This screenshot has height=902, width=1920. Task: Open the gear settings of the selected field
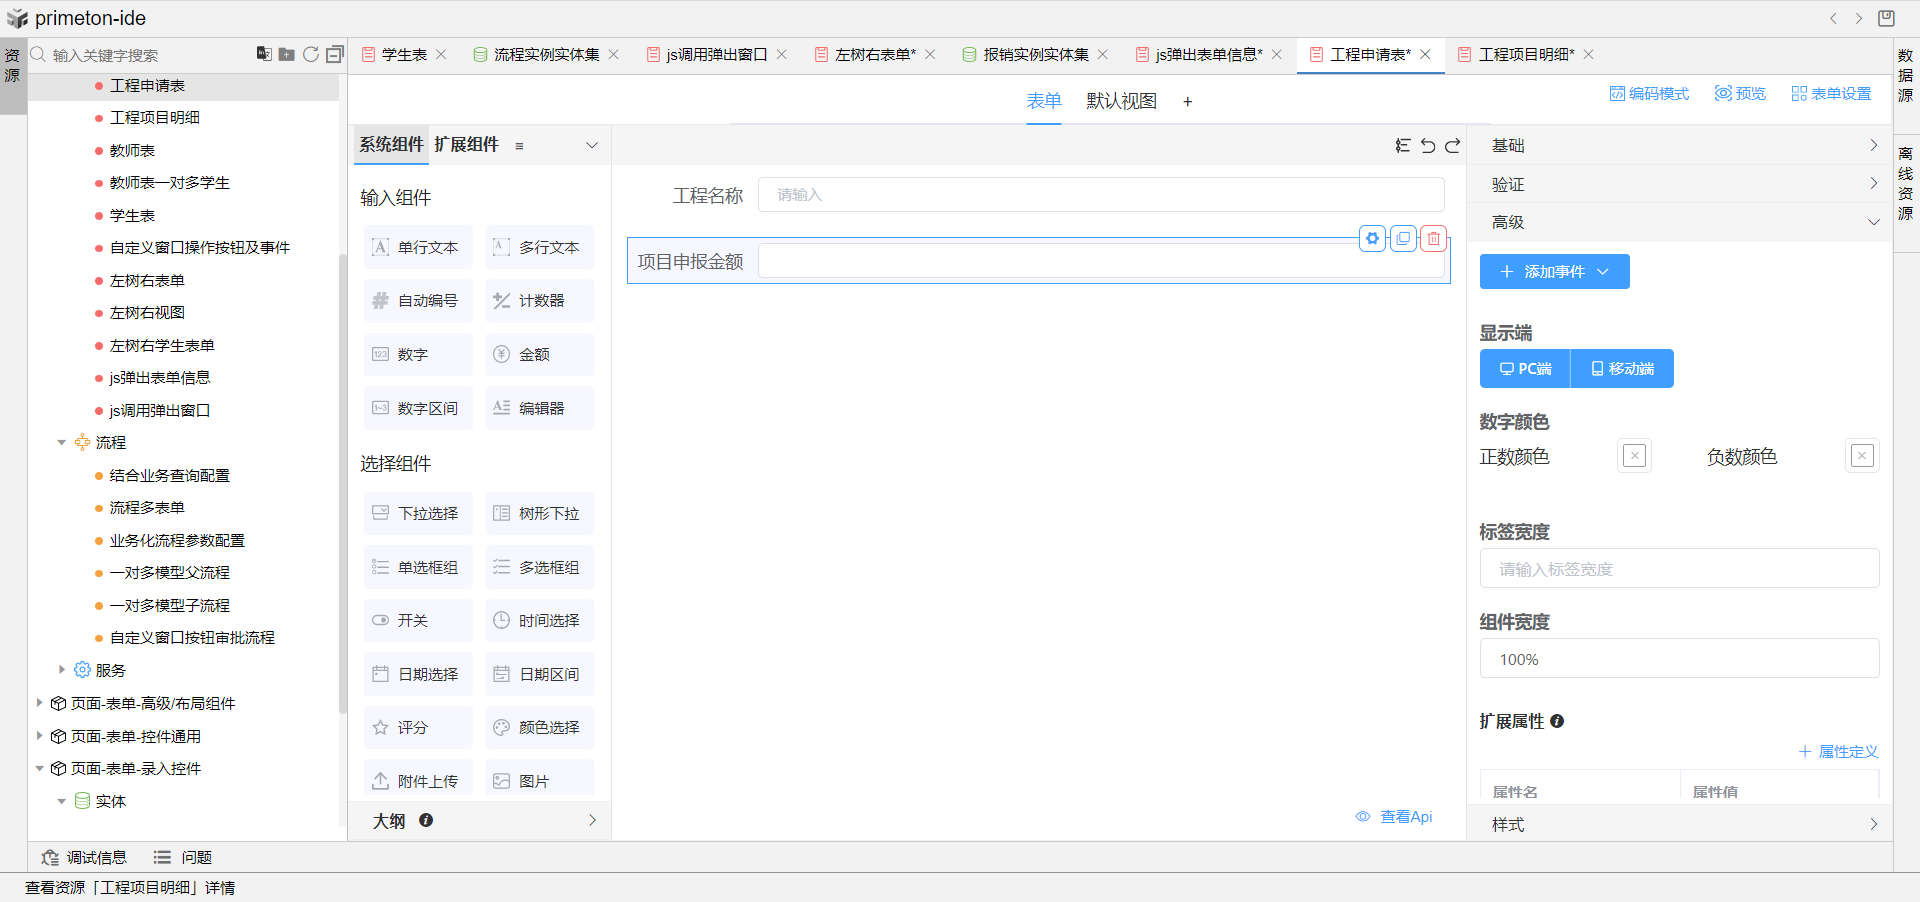1373,238
